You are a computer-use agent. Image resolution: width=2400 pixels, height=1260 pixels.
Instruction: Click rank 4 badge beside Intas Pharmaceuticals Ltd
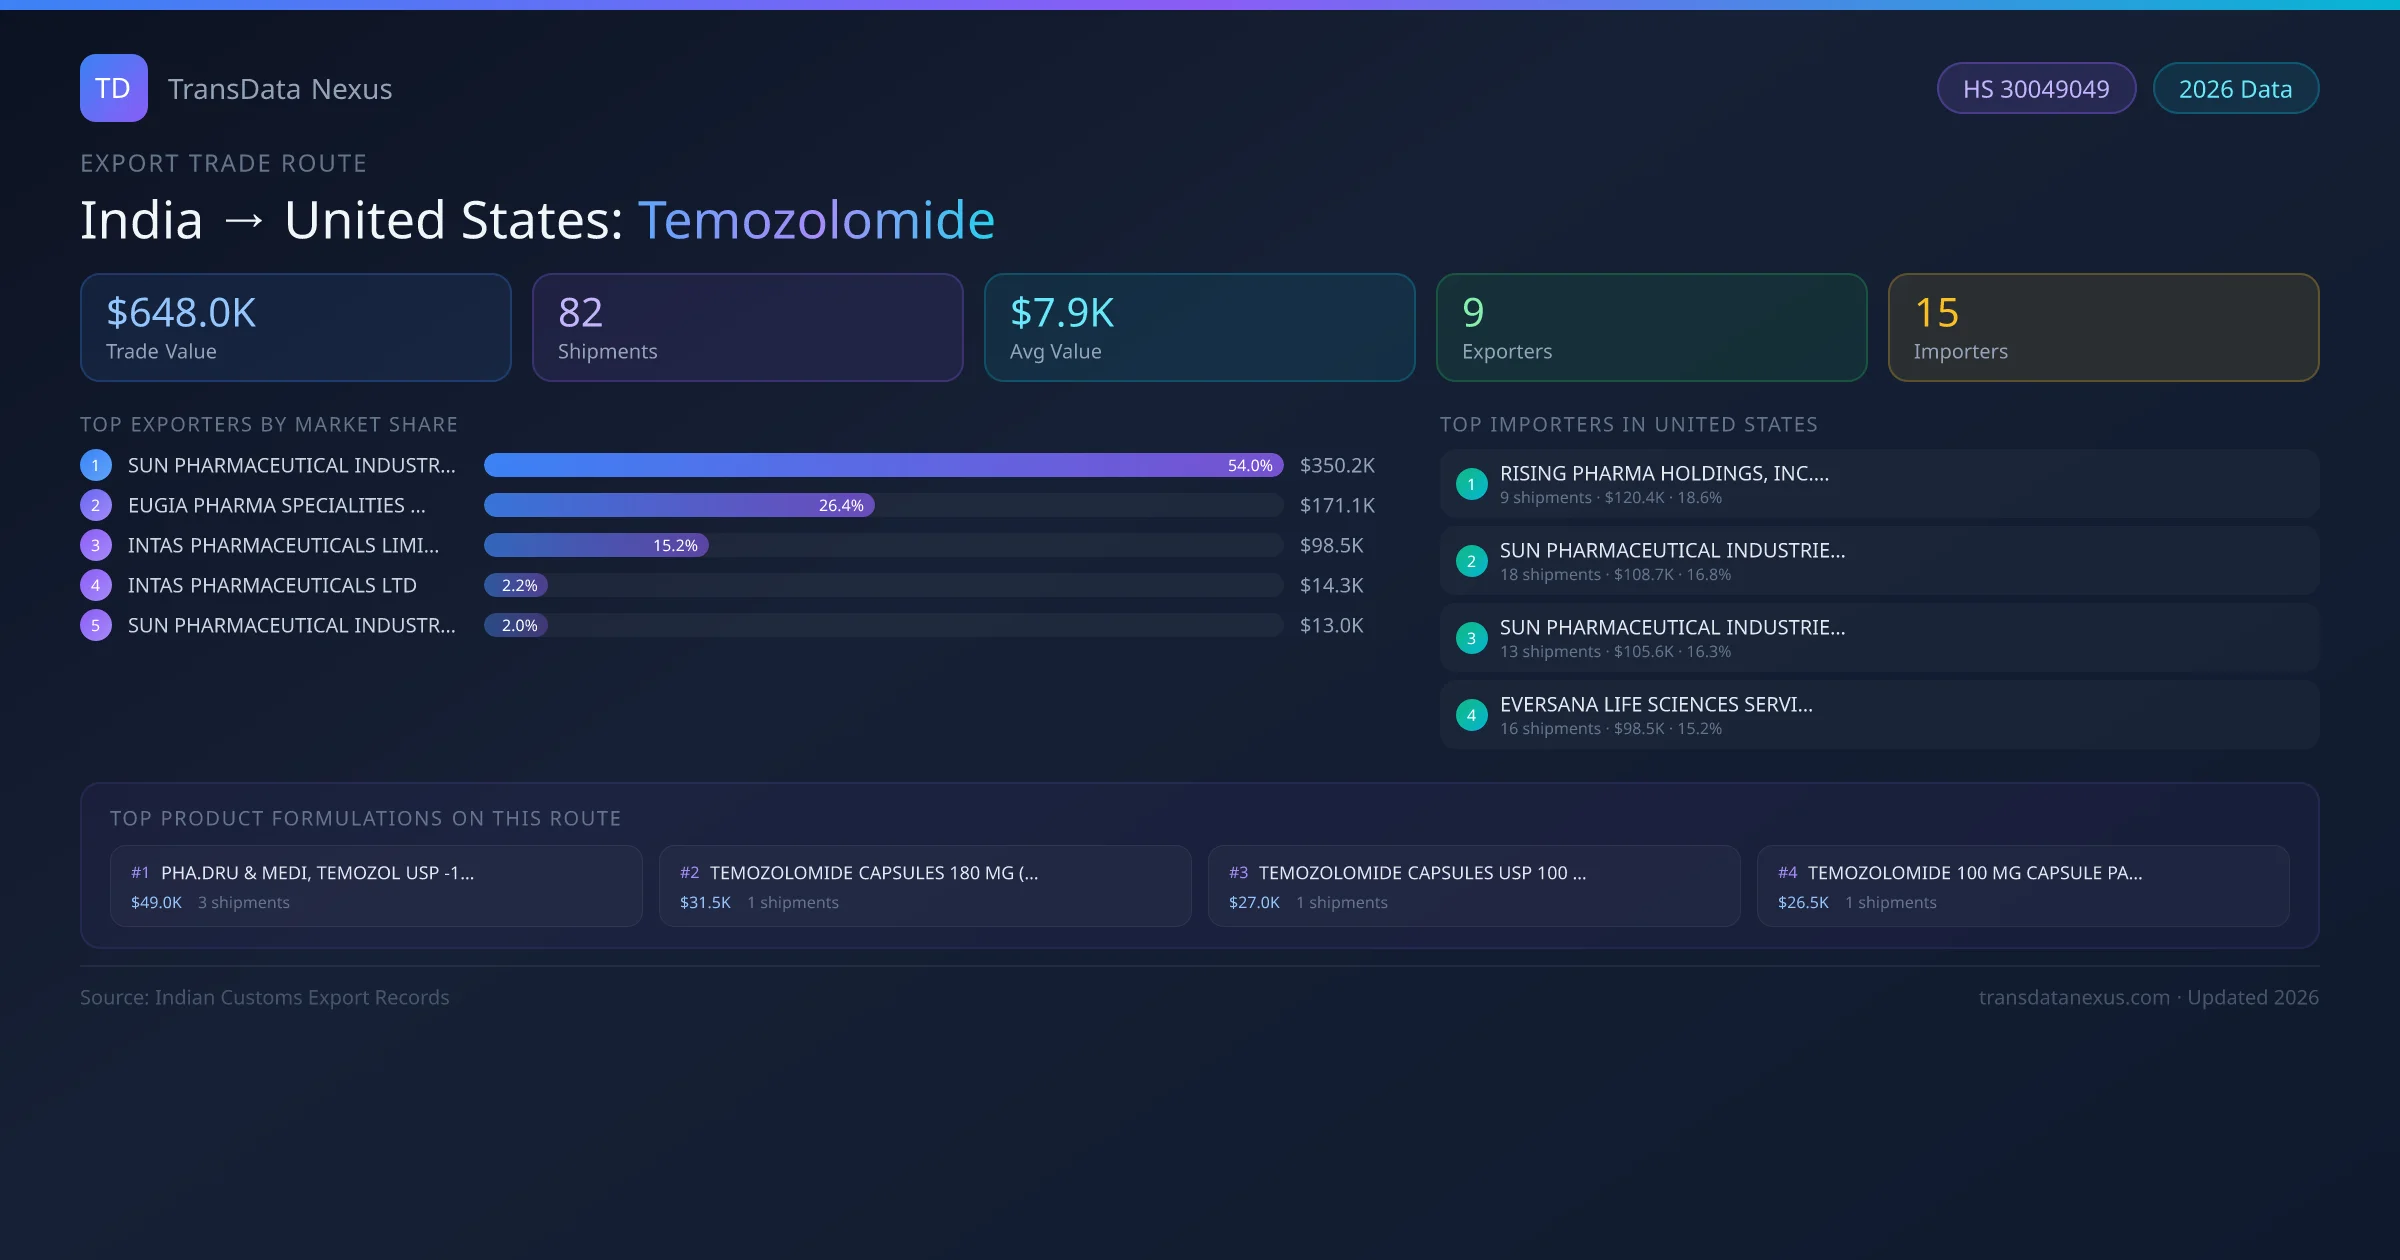tap(96, 585)
